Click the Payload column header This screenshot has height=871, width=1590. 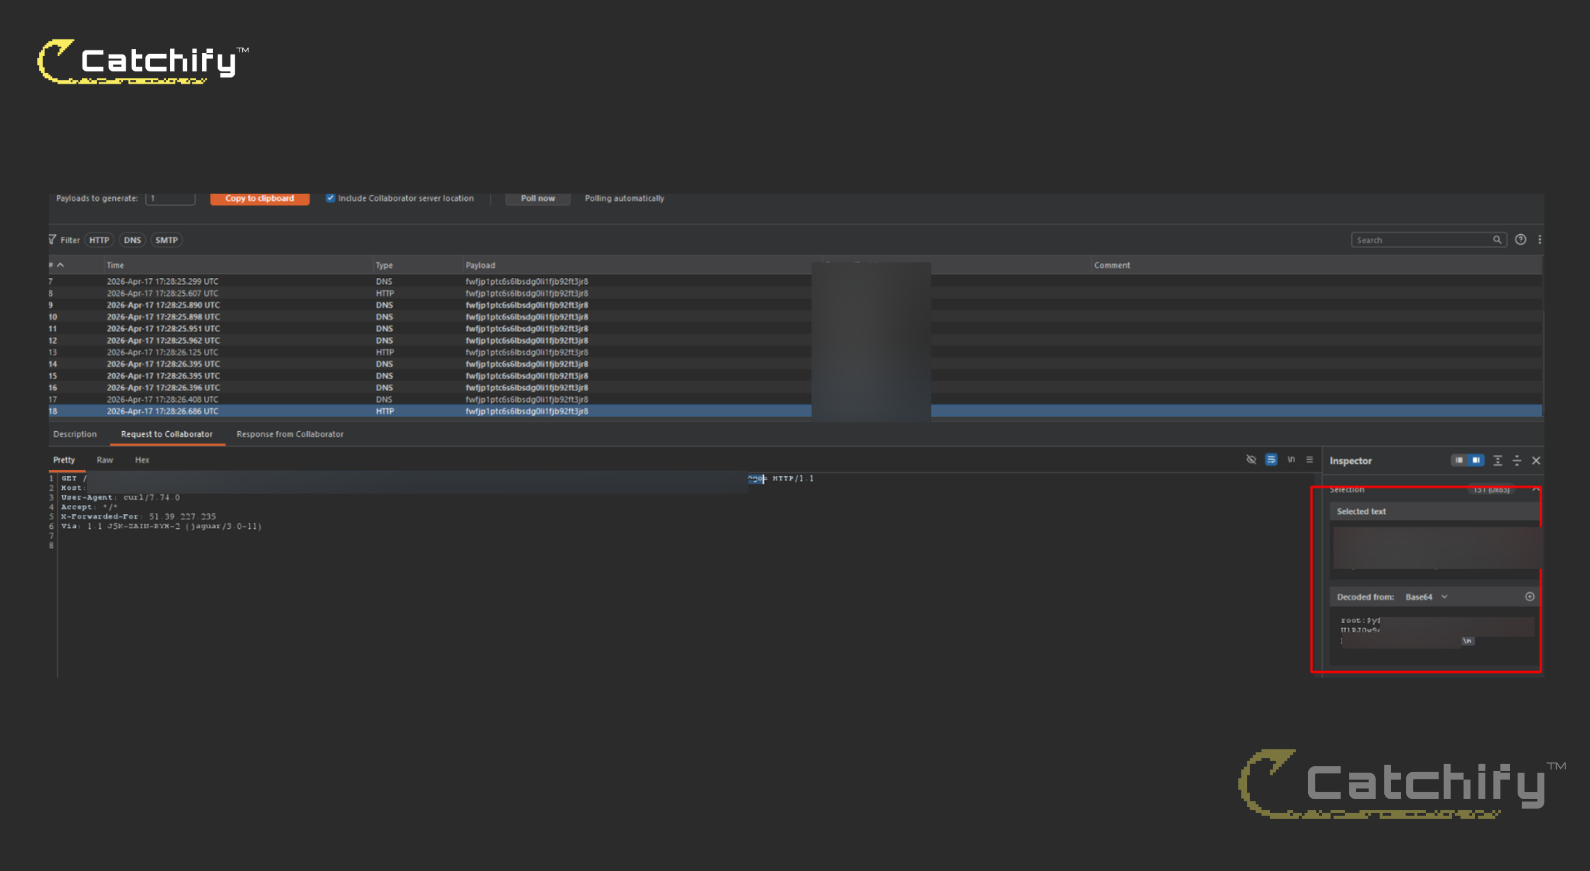(480, 265)
